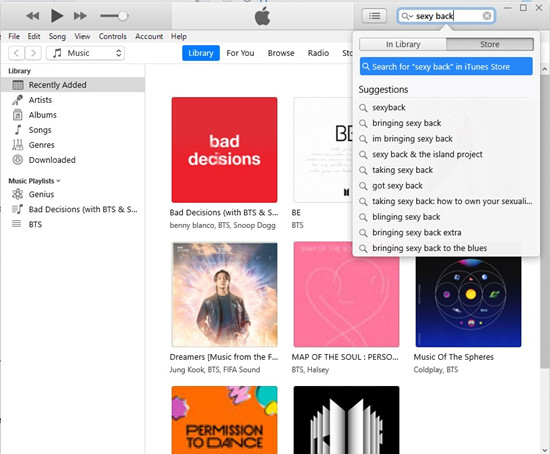The width and height of the screenshot is (550, 454).
Task: Click the rewind previous track button
Action: pos(33,16)
